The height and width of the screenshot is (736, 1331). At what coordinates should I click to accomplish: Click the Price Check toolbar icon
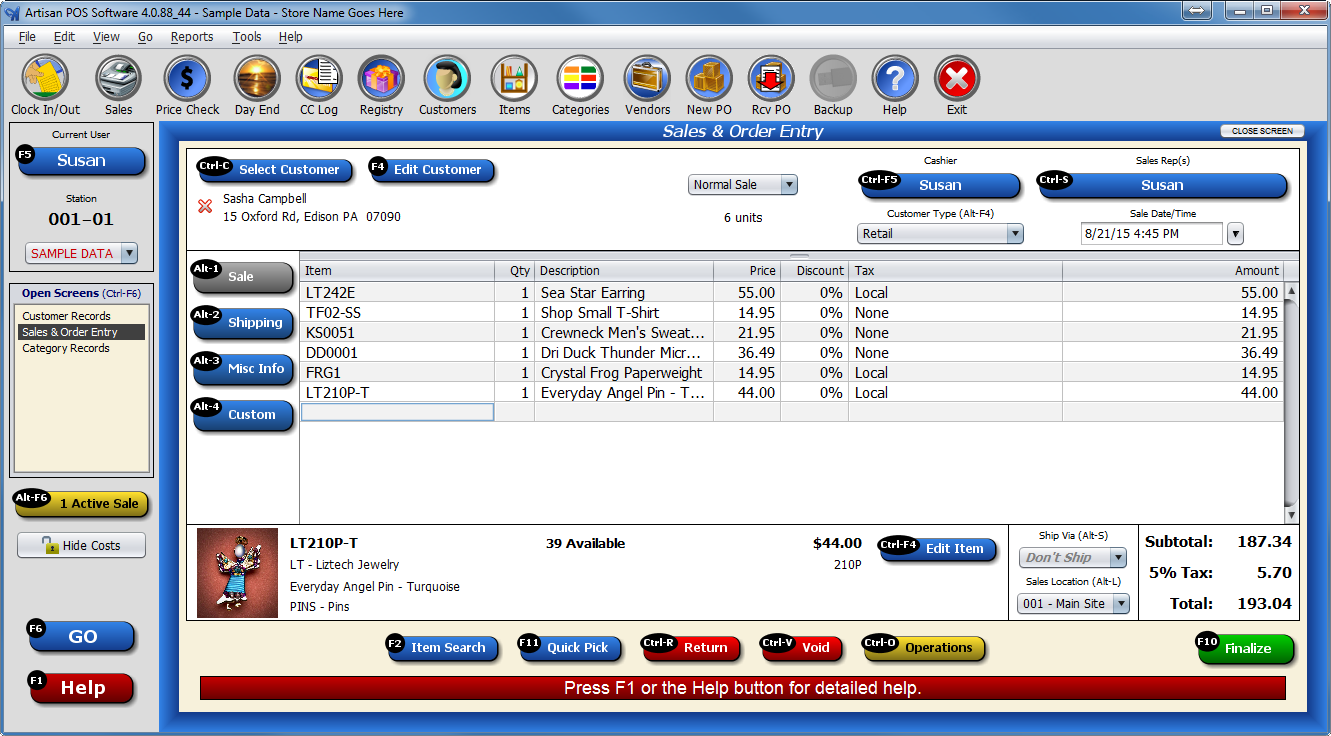coord(187,79)
